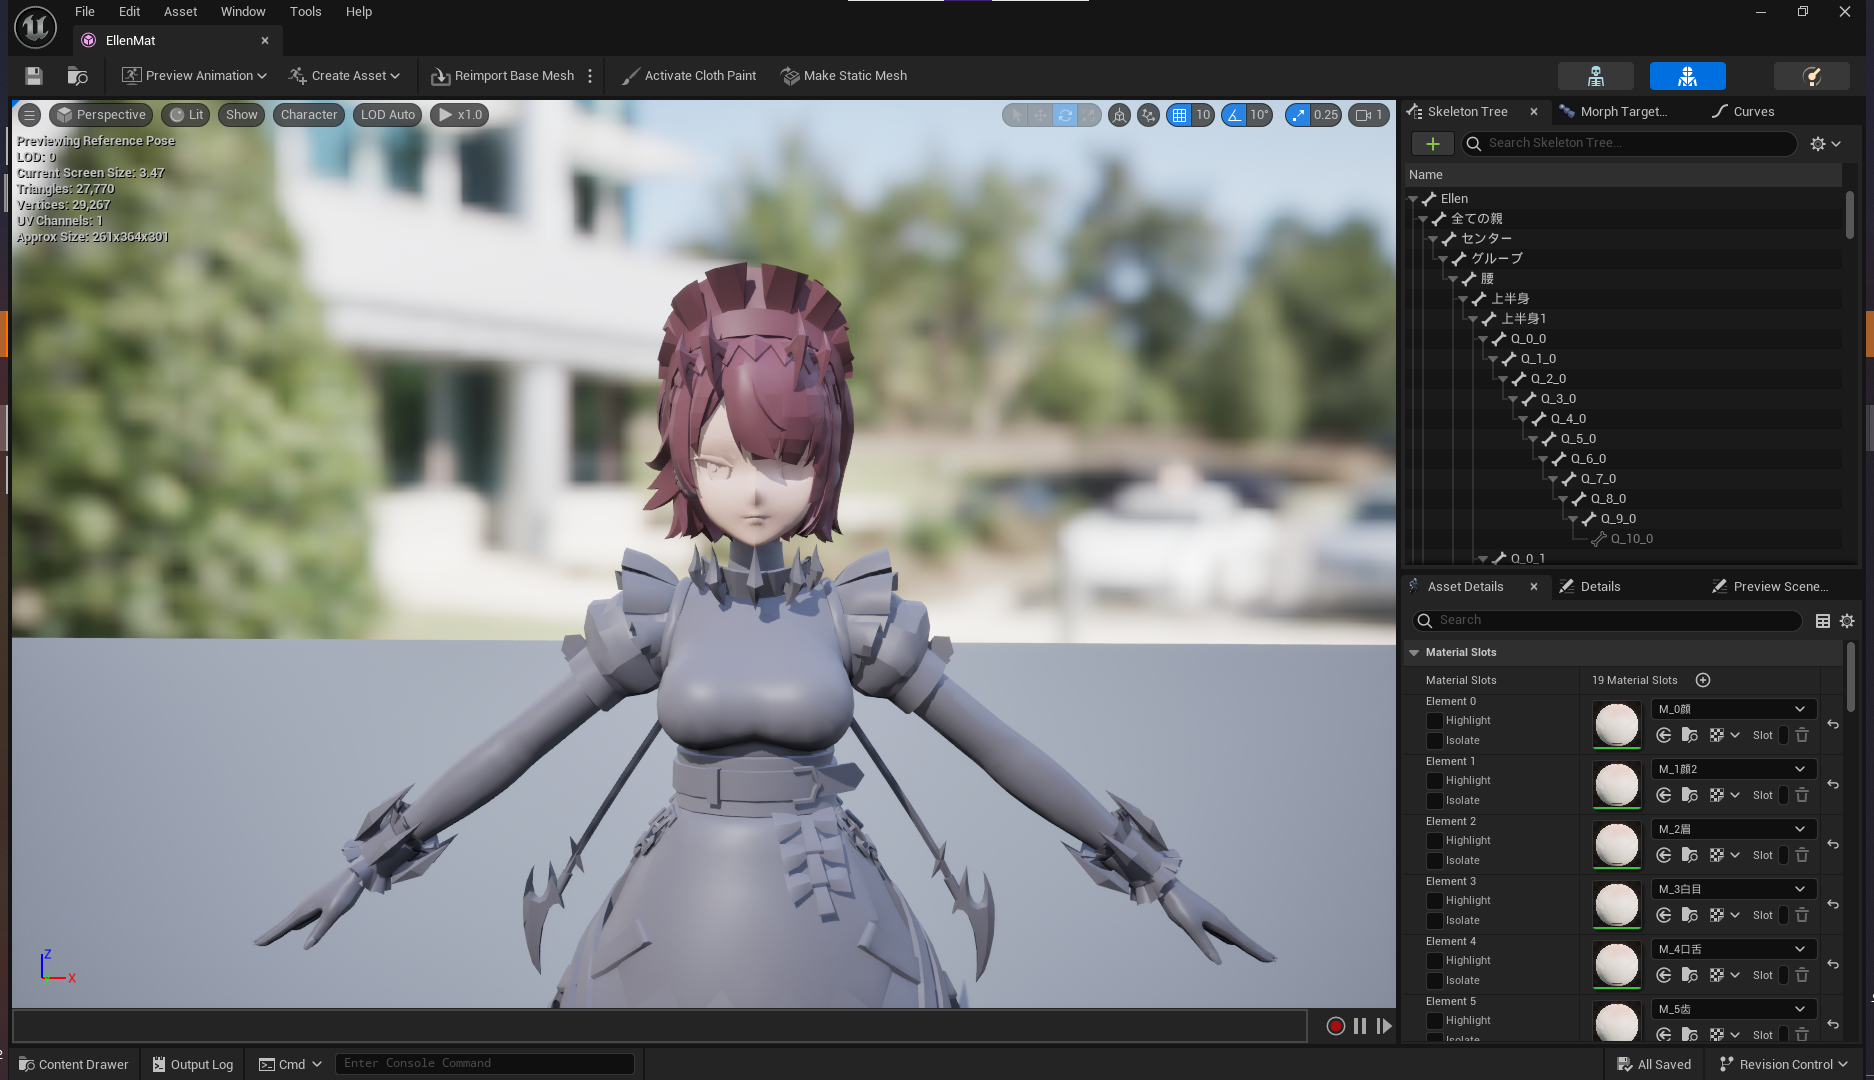Open Skeleton Tree settings gear
1874x1080 pixels.
coord(1826,144)
